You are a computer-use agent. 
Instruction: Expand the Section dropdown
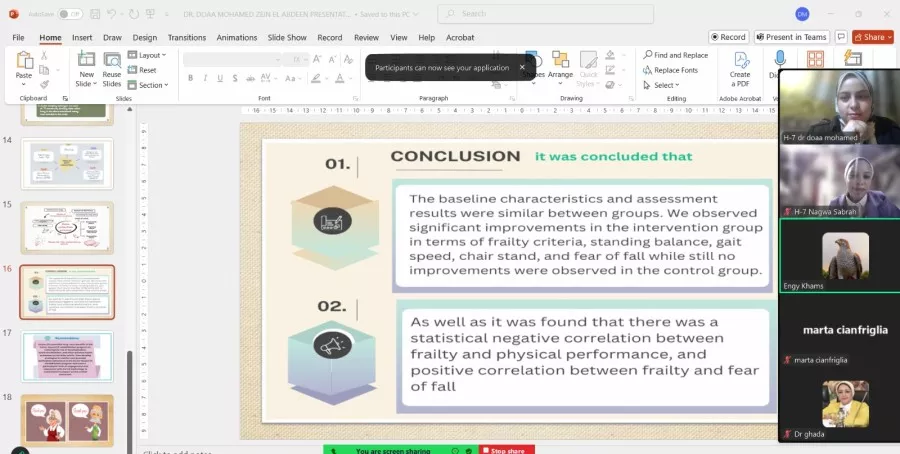tap(152, 85)
